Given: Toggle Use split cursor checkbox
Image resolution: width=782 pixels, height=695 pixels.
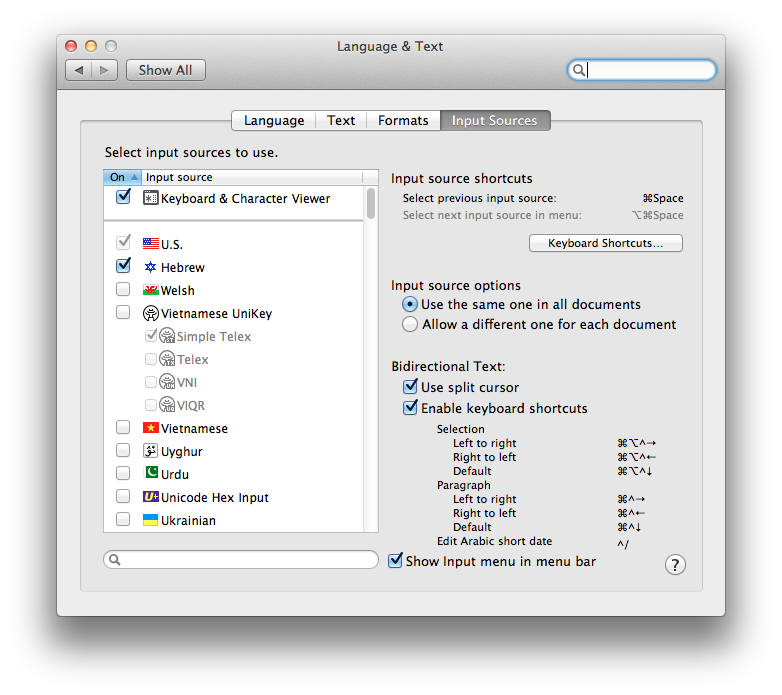Looking at the screenshot, I should pos(410,387).
